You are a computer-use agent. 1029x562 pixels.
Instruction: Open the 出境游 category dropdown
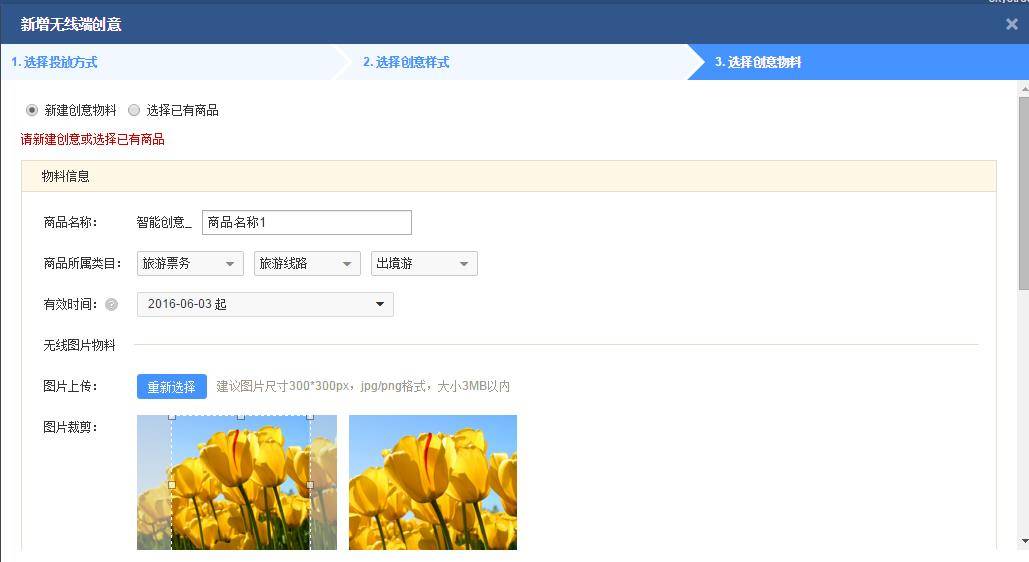point(424,264)
